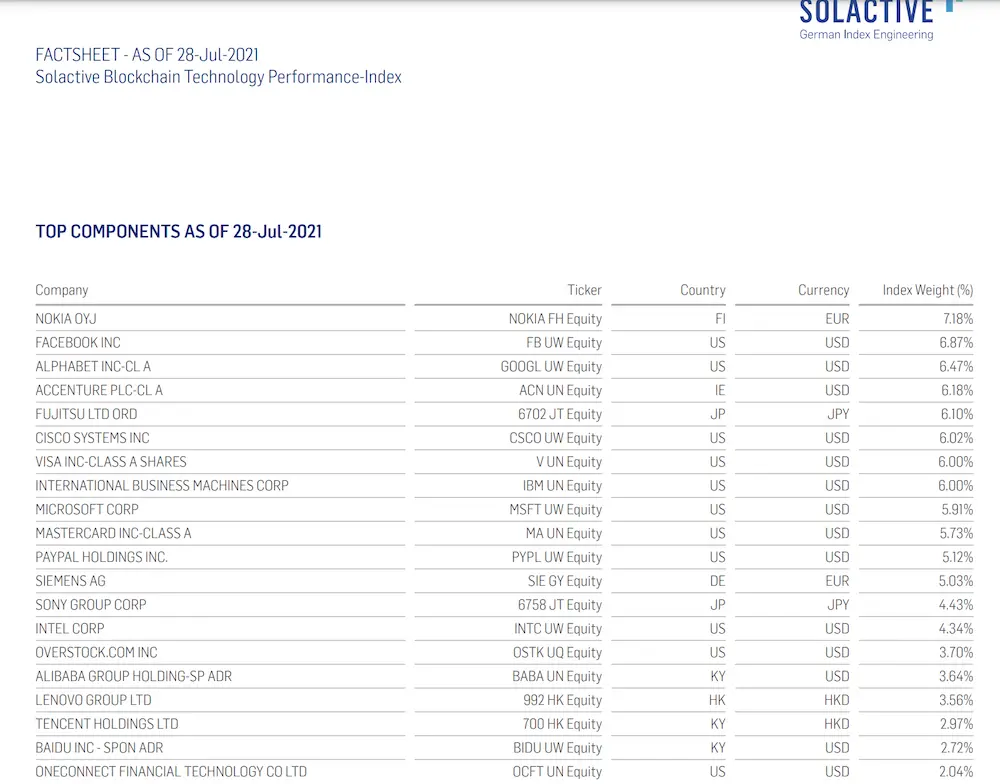Viewport: 1000px width, 784px height.
Task: Select PAYPAL HOLDINGS INC. company name
Action: tap(101, 557)
